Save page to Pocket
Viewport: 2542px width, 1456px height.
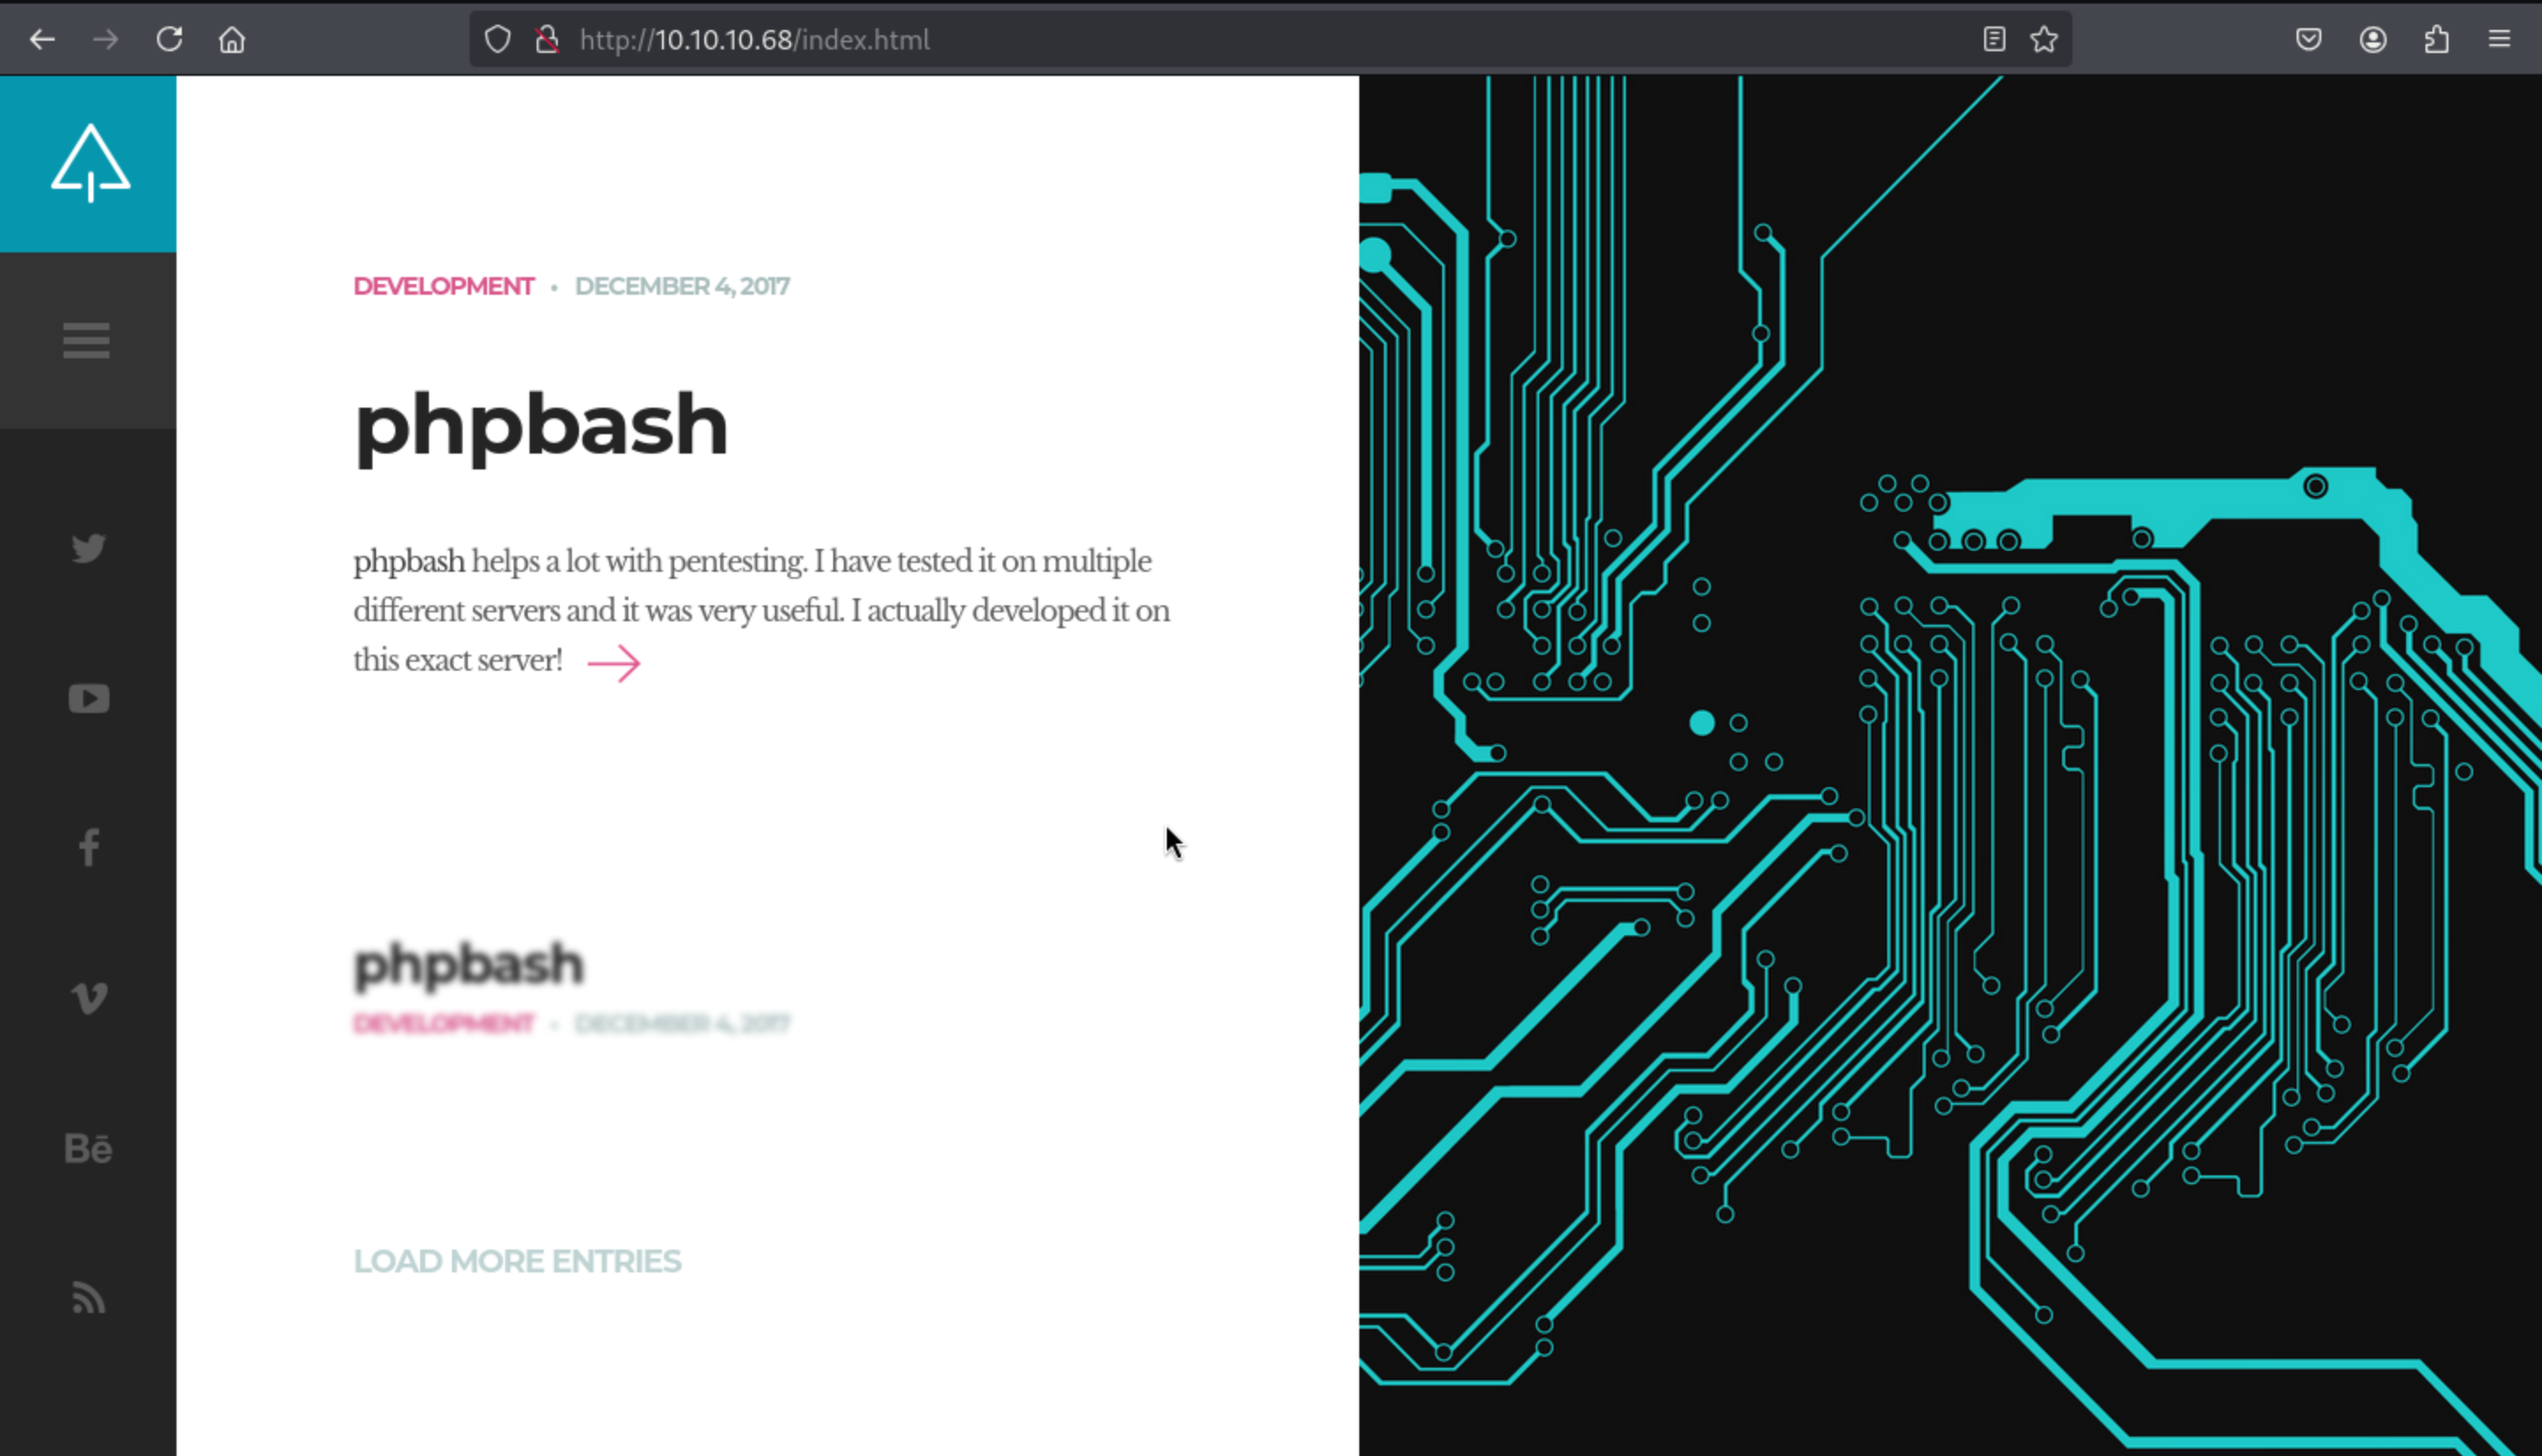pyautogui.click(x=2308, y=40)
